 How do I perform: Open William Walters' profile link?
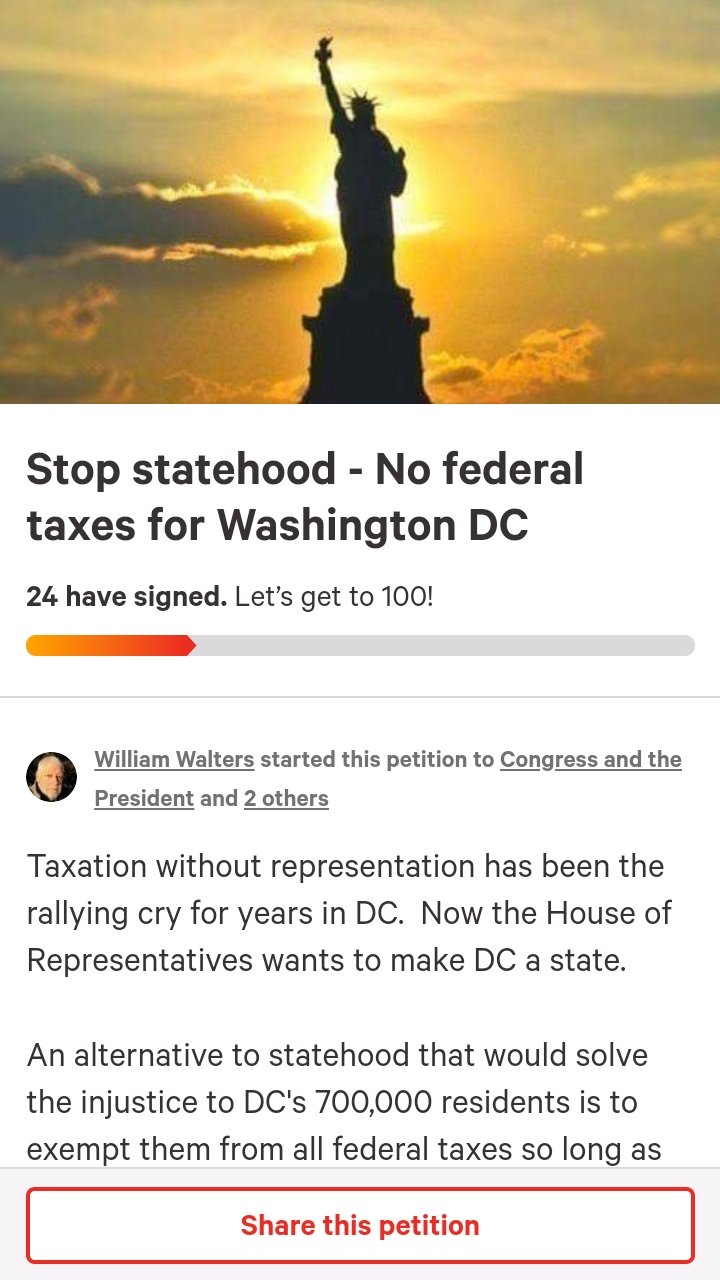174,759
